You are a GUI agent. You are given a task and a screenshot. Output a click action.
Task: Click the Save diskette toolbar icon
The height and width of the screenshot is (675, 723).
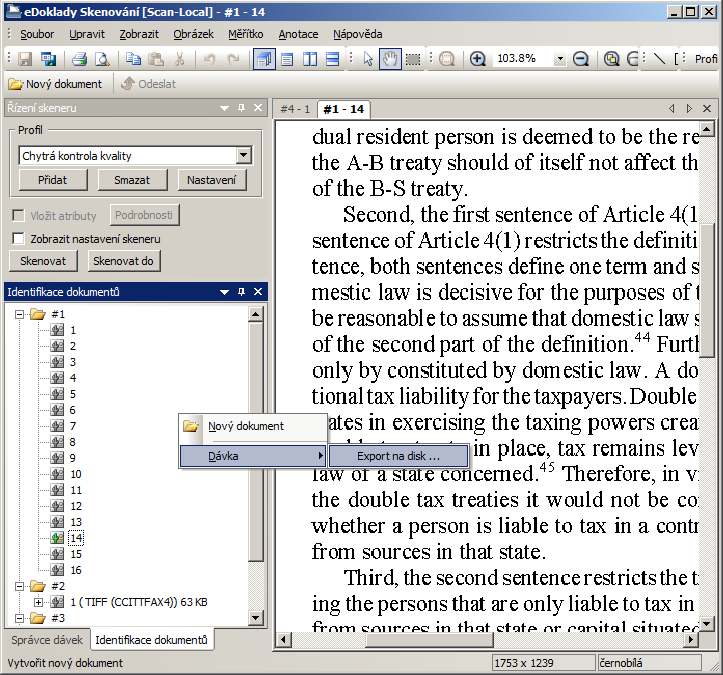click(x=25, y=59)
